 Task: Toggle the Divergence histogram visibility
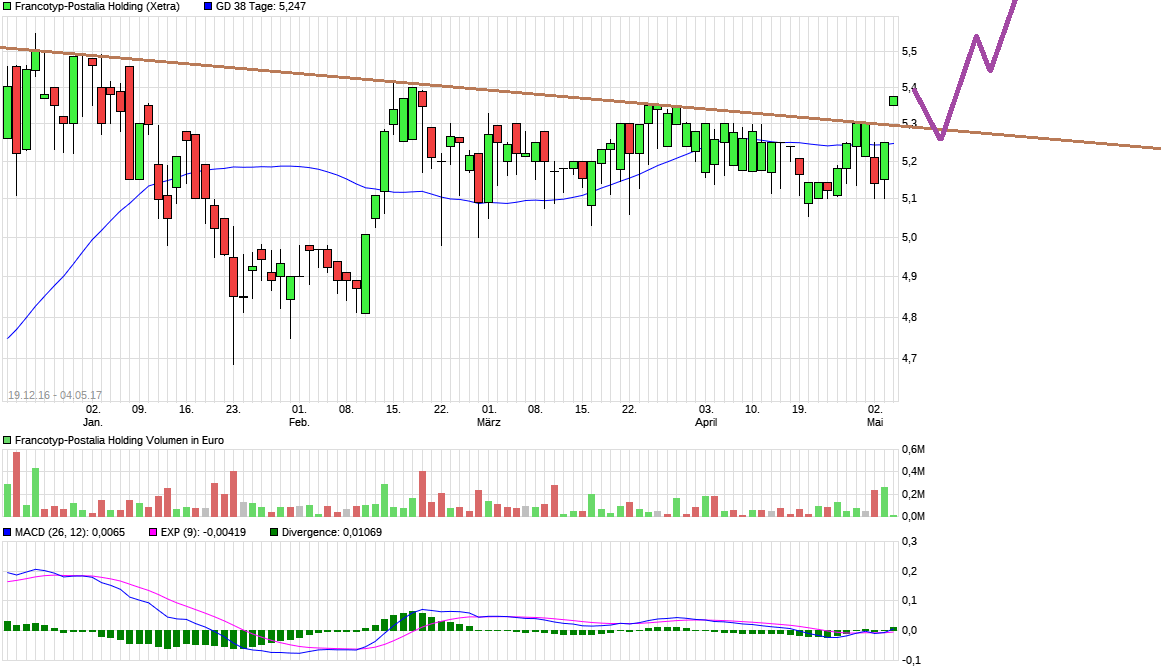click(x=273, y=532)
